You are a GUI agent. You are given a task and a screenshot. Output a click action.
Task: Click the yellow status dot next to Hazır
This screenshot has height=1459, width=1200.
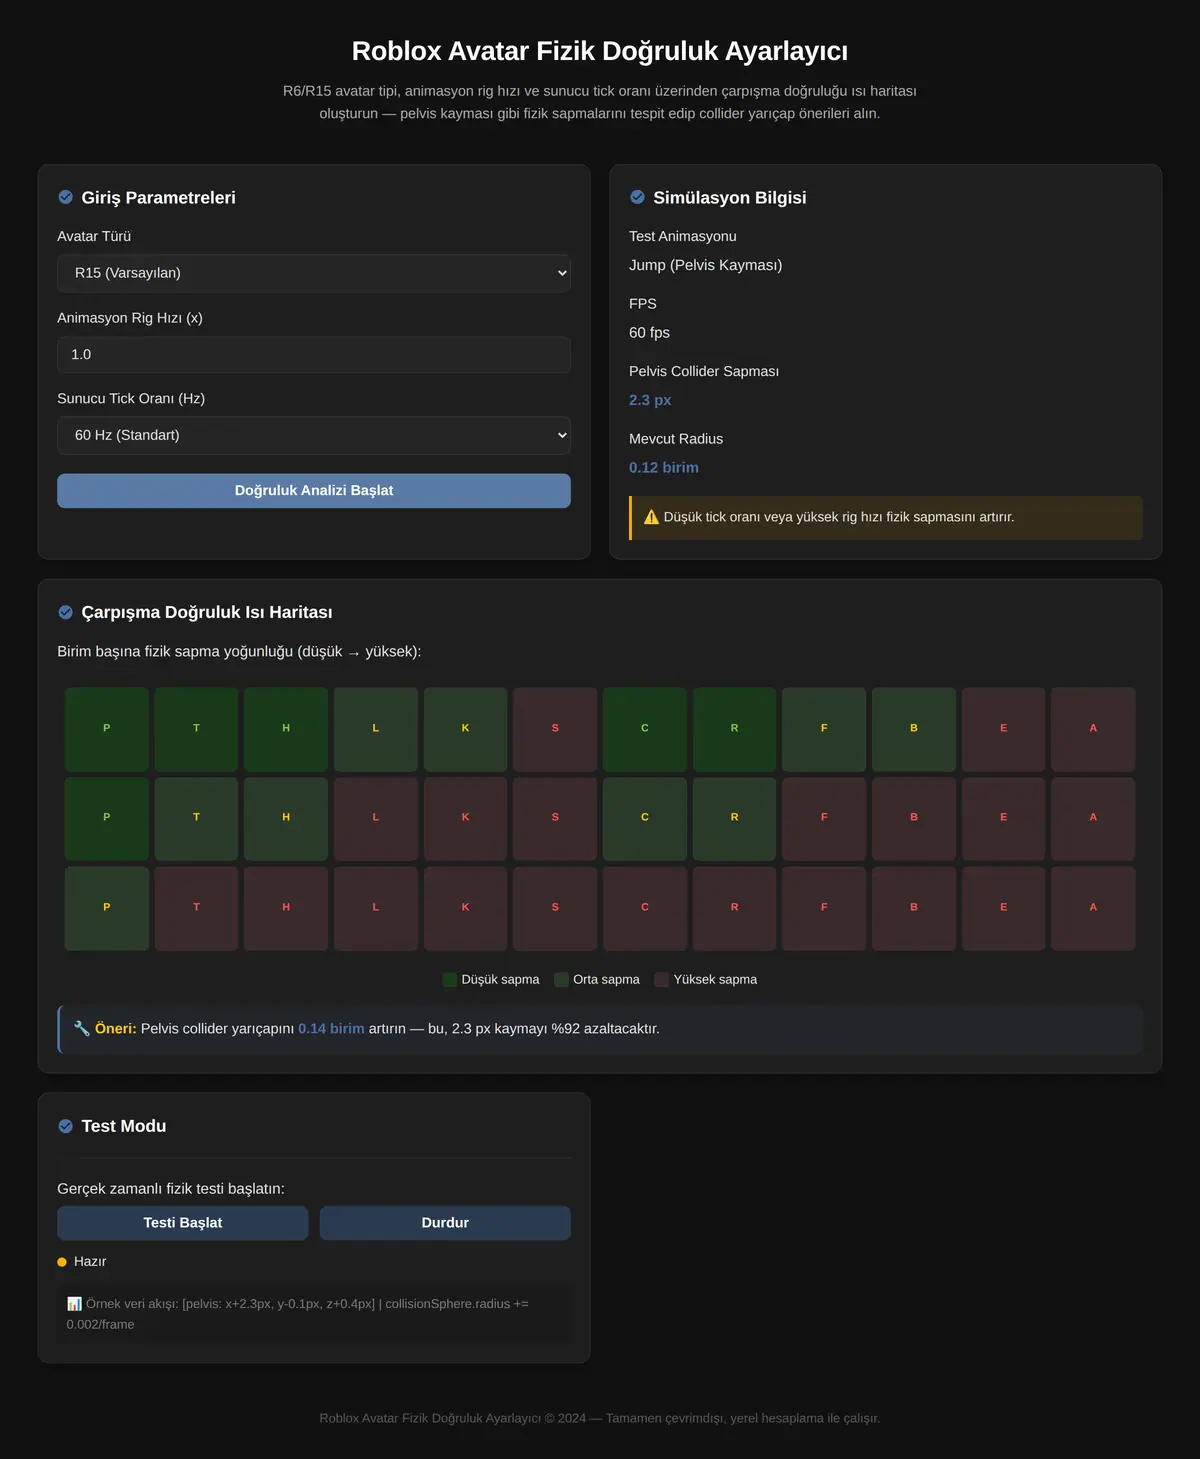(62, 1262)
